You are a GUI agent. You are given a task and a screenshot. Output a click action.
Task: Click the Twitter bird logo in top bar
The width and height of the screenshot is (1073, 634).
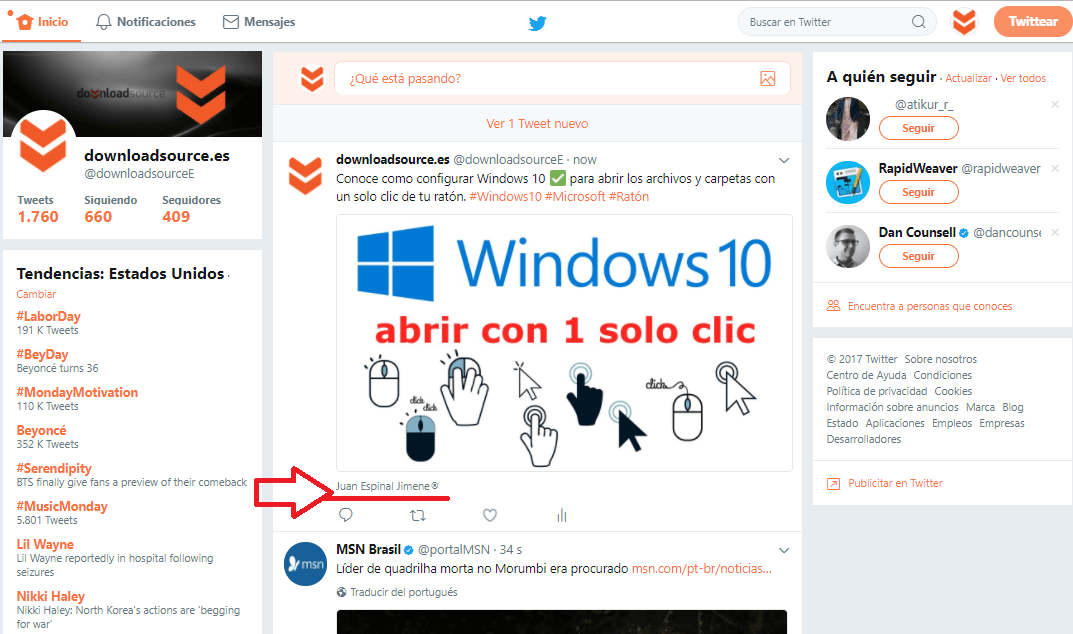(x=537, y=23)
